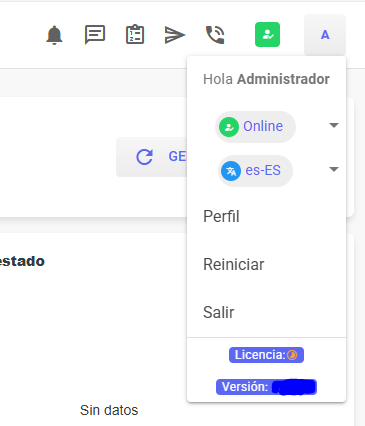Screen dimensions: 365x426
Task: Click the refresh button with circular arrow
Action: (x=152, y=157)
